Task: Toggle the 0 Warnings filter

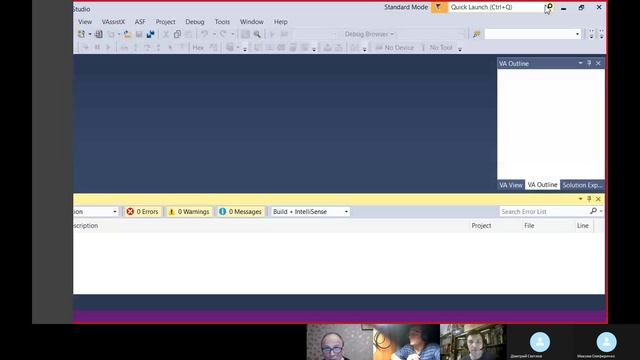Action: [189, 211]
